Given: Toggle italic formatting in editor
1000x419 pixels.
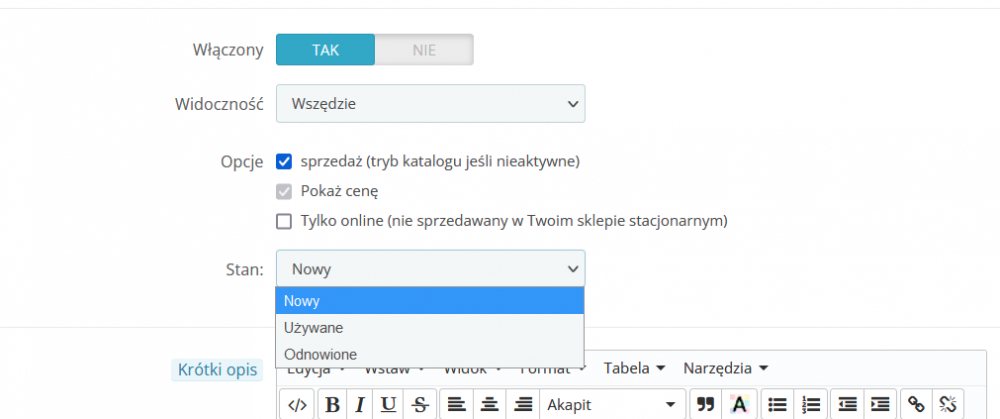Looking at the screenshot, I should (x=360, y=404).
